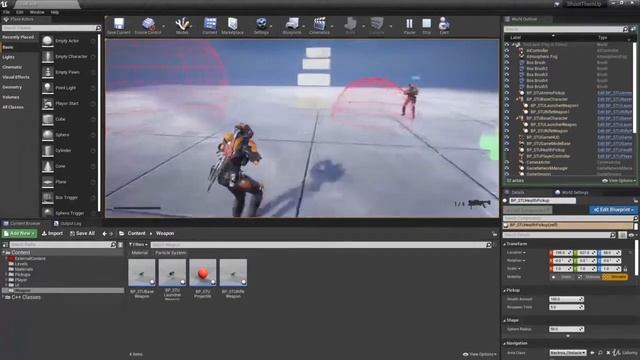Click the Sphere Radius value field

[x=566, y=329]
